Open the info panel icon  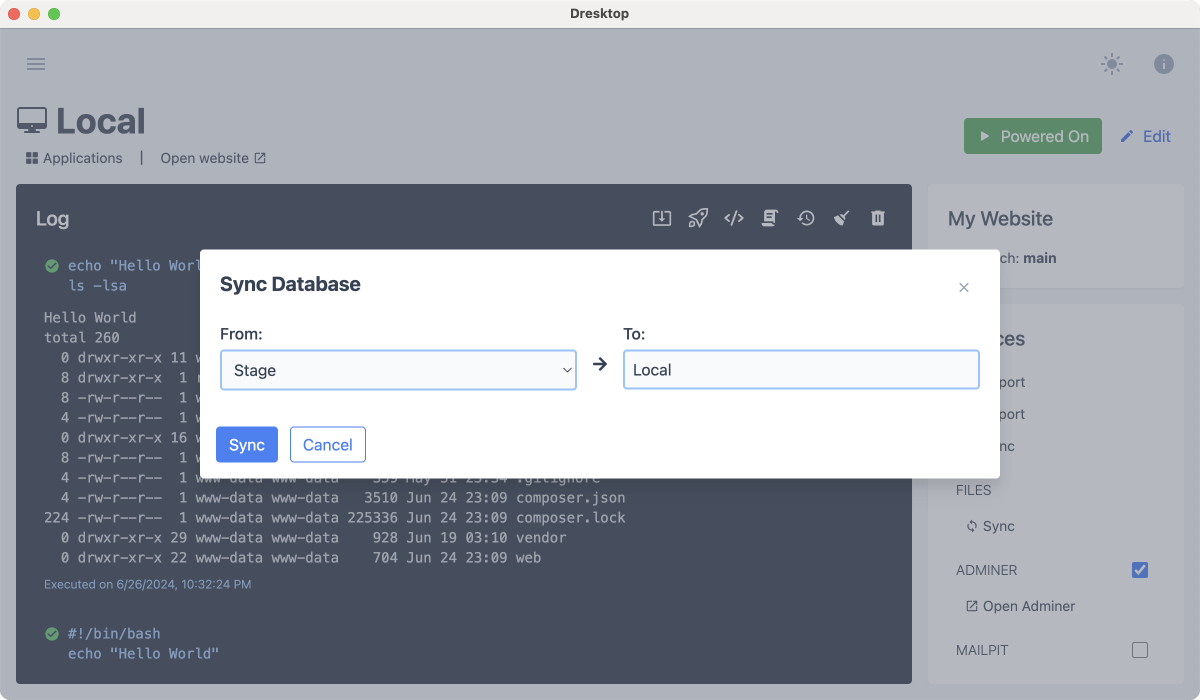[x=1163, y=63]
